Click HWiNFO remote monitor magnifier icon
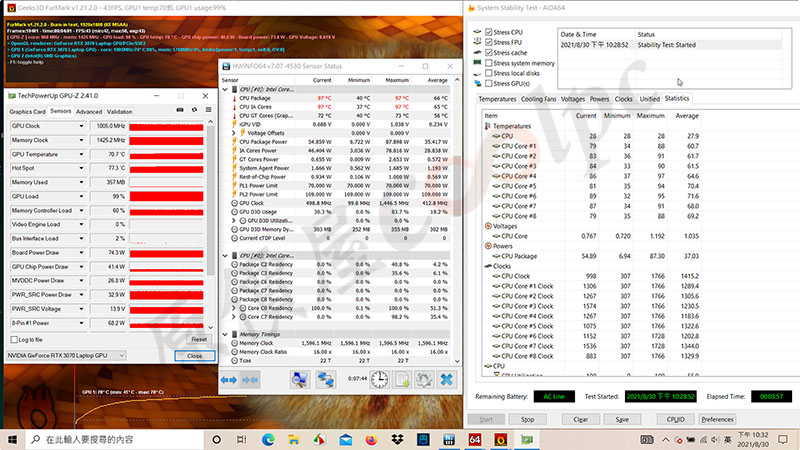800x450 pixels. 299,380
